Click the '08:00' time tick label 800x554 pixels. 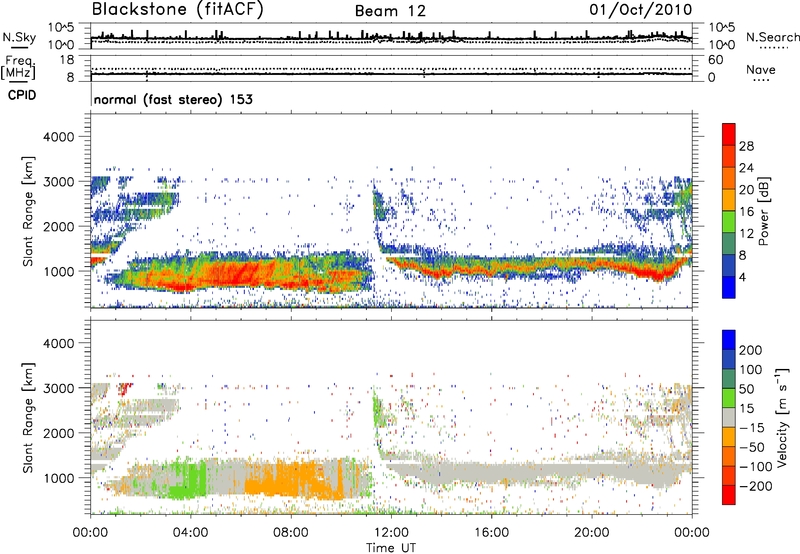pyautogui.click(x=291, y=533)
